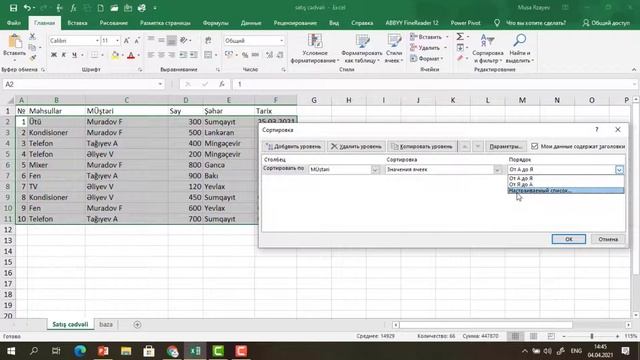Click 'Удалить уровень' button in Sort dialog
The width and height of the screenshot is (640, 360).
point(356,146)
